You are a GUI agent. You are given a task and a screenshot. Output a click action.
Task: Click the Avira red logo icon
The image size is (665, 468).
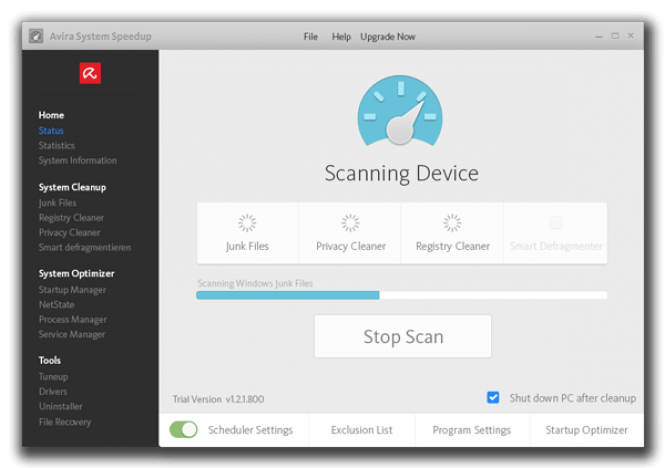pos(90,73)
